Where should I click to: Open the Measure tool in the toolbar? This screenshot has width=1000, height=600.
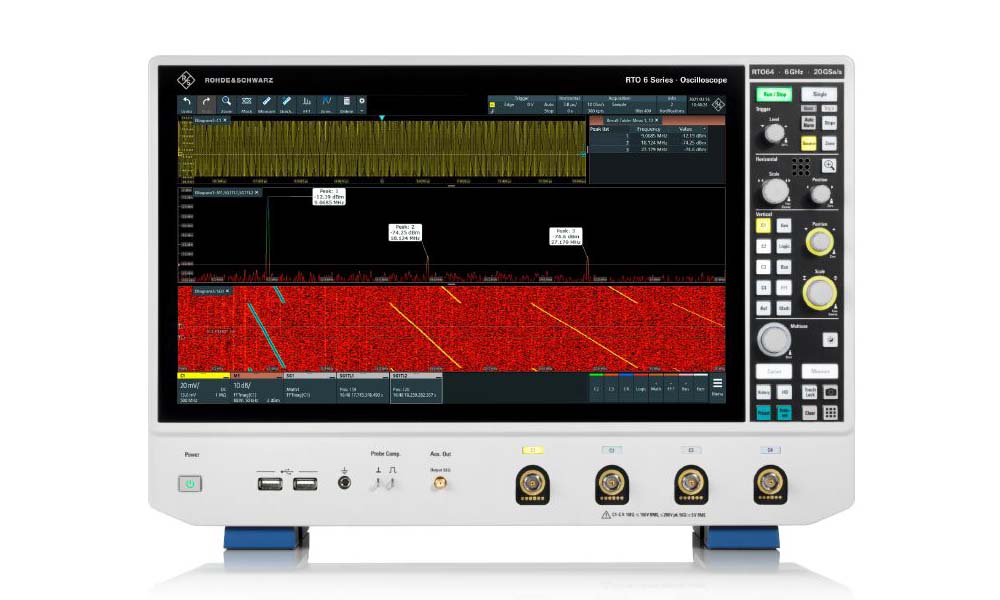tap(266, 103)
